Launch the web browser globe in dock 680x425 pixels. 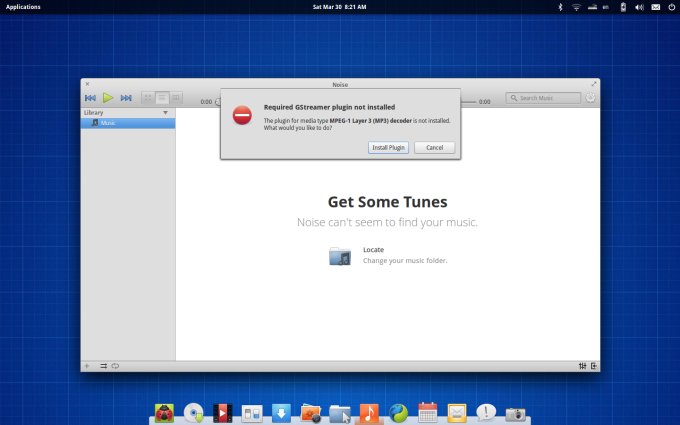point(398,413)
